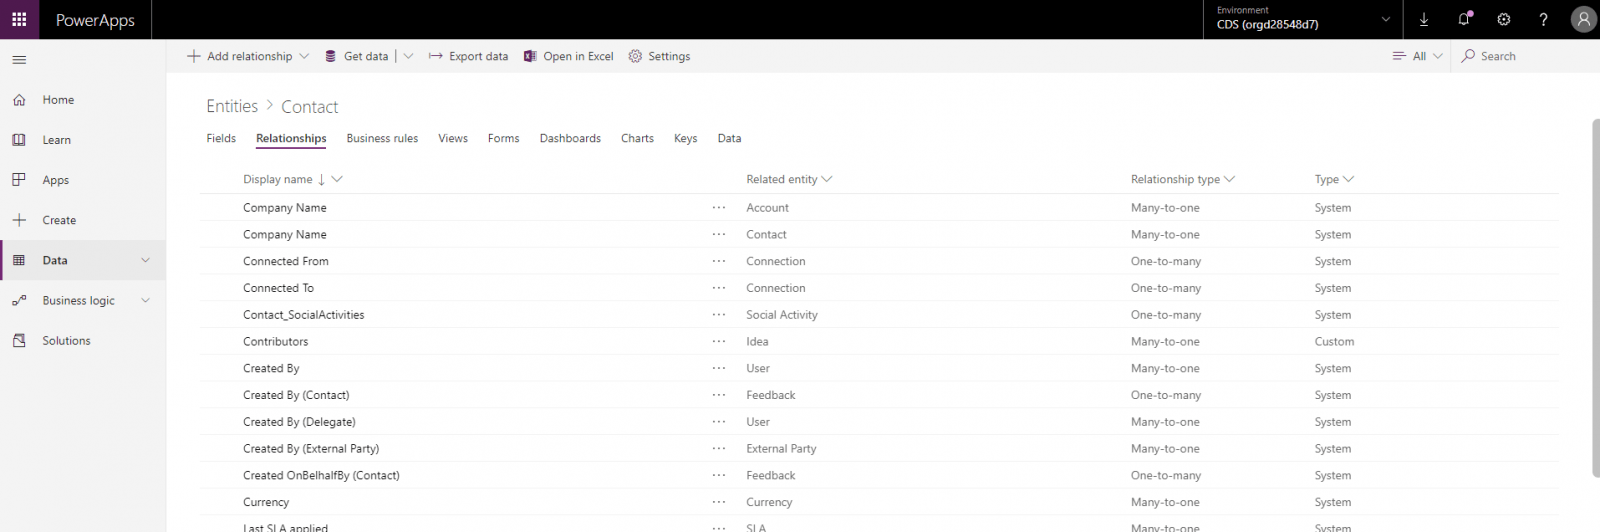Open Created By (Contact) relationship
The height and width of the screenshot is (532, 1600).
tap(296, 395)
